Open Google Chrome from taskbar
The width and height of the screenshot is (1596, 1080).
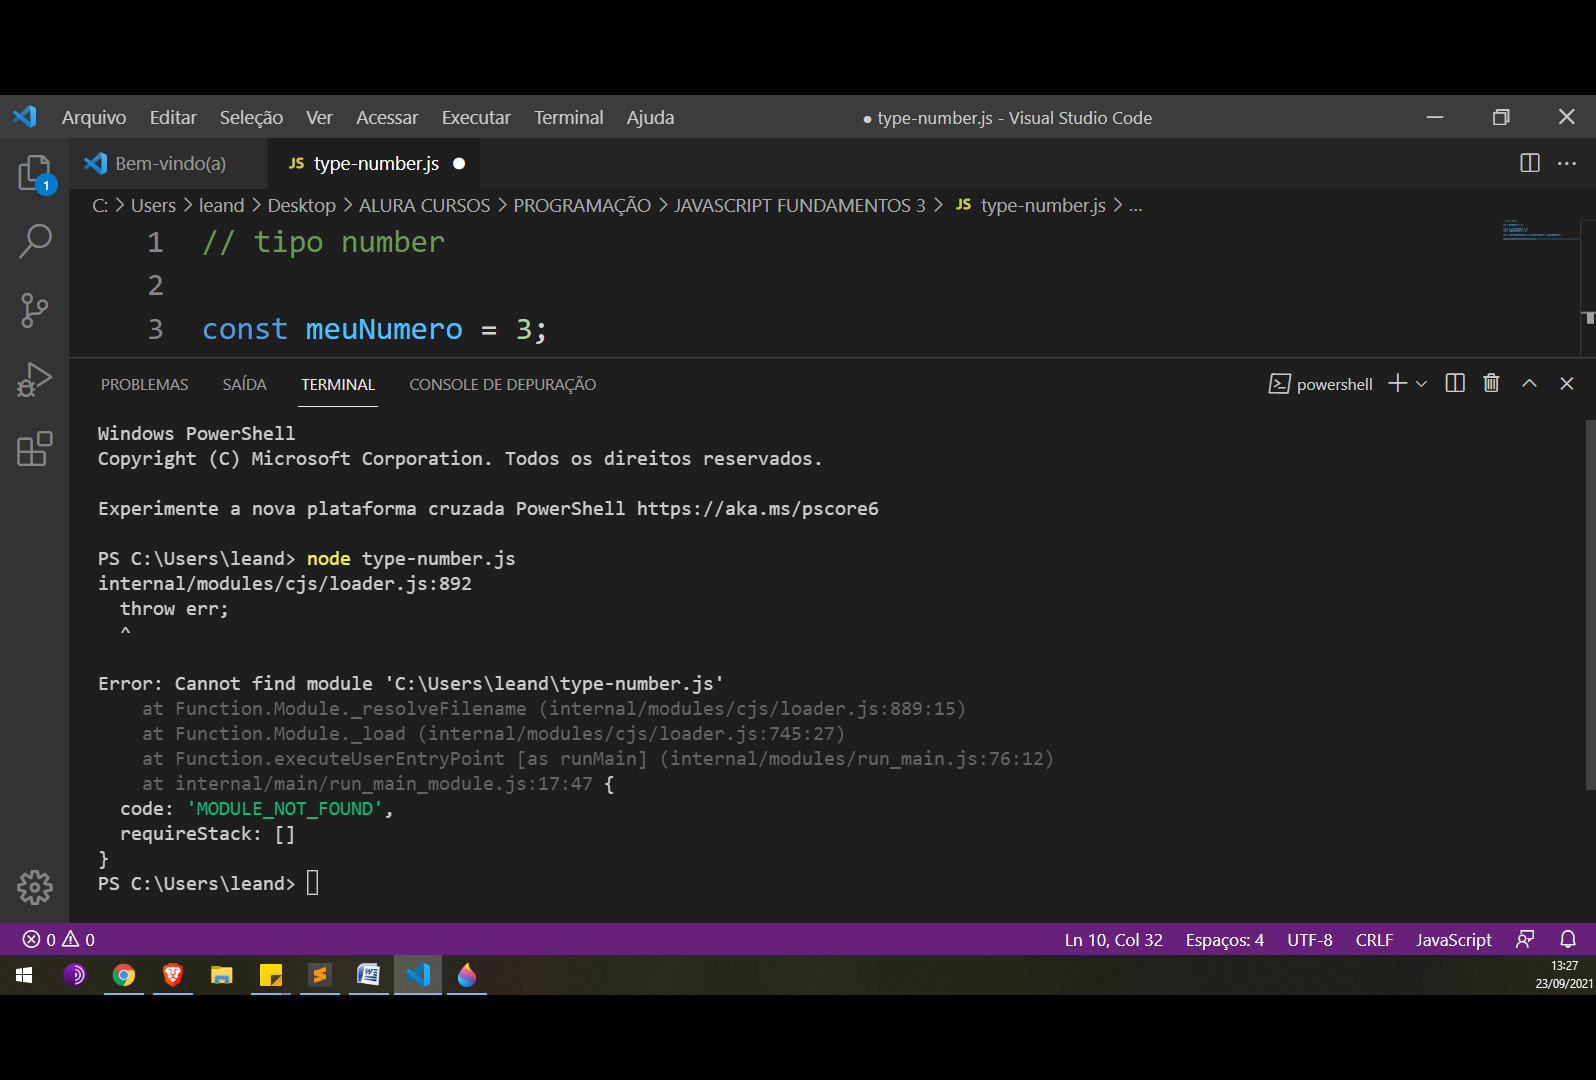click(124, 975)
